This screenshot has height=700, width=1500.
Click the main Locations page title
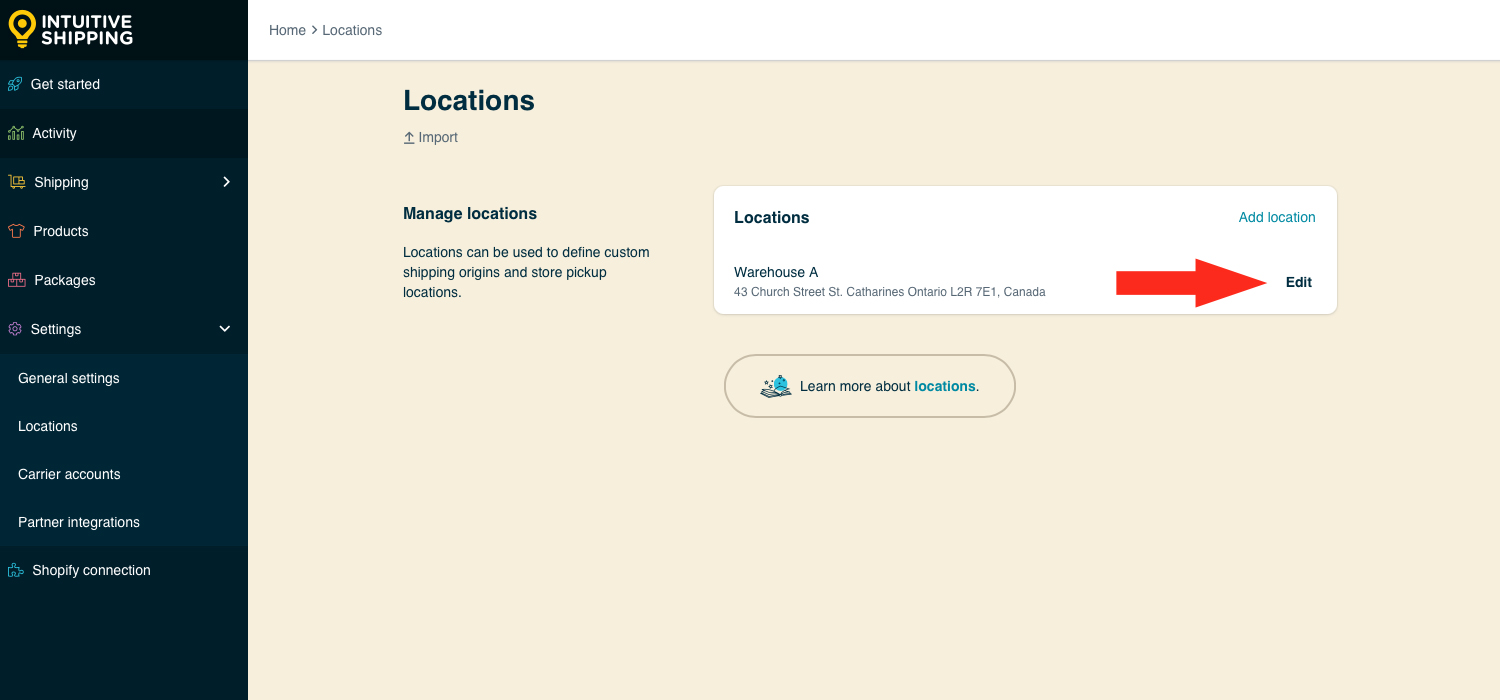click(469, 100)
